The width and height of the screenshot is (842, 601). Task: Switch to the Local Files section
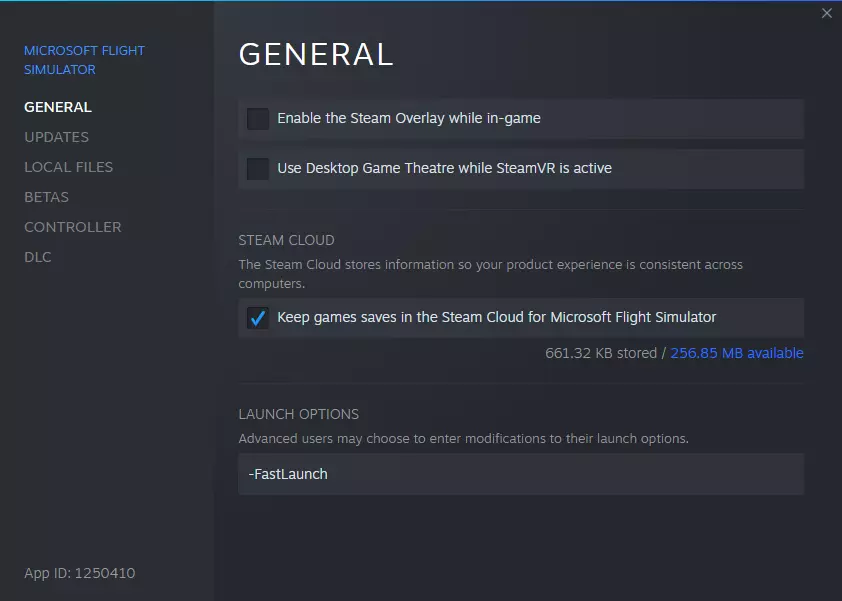[68, 167]
